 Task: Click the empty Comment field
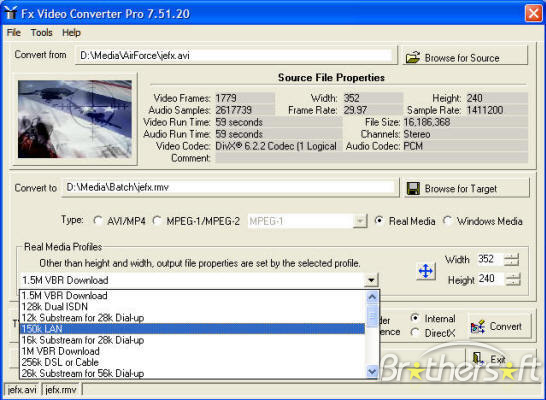tap(372, 158)
